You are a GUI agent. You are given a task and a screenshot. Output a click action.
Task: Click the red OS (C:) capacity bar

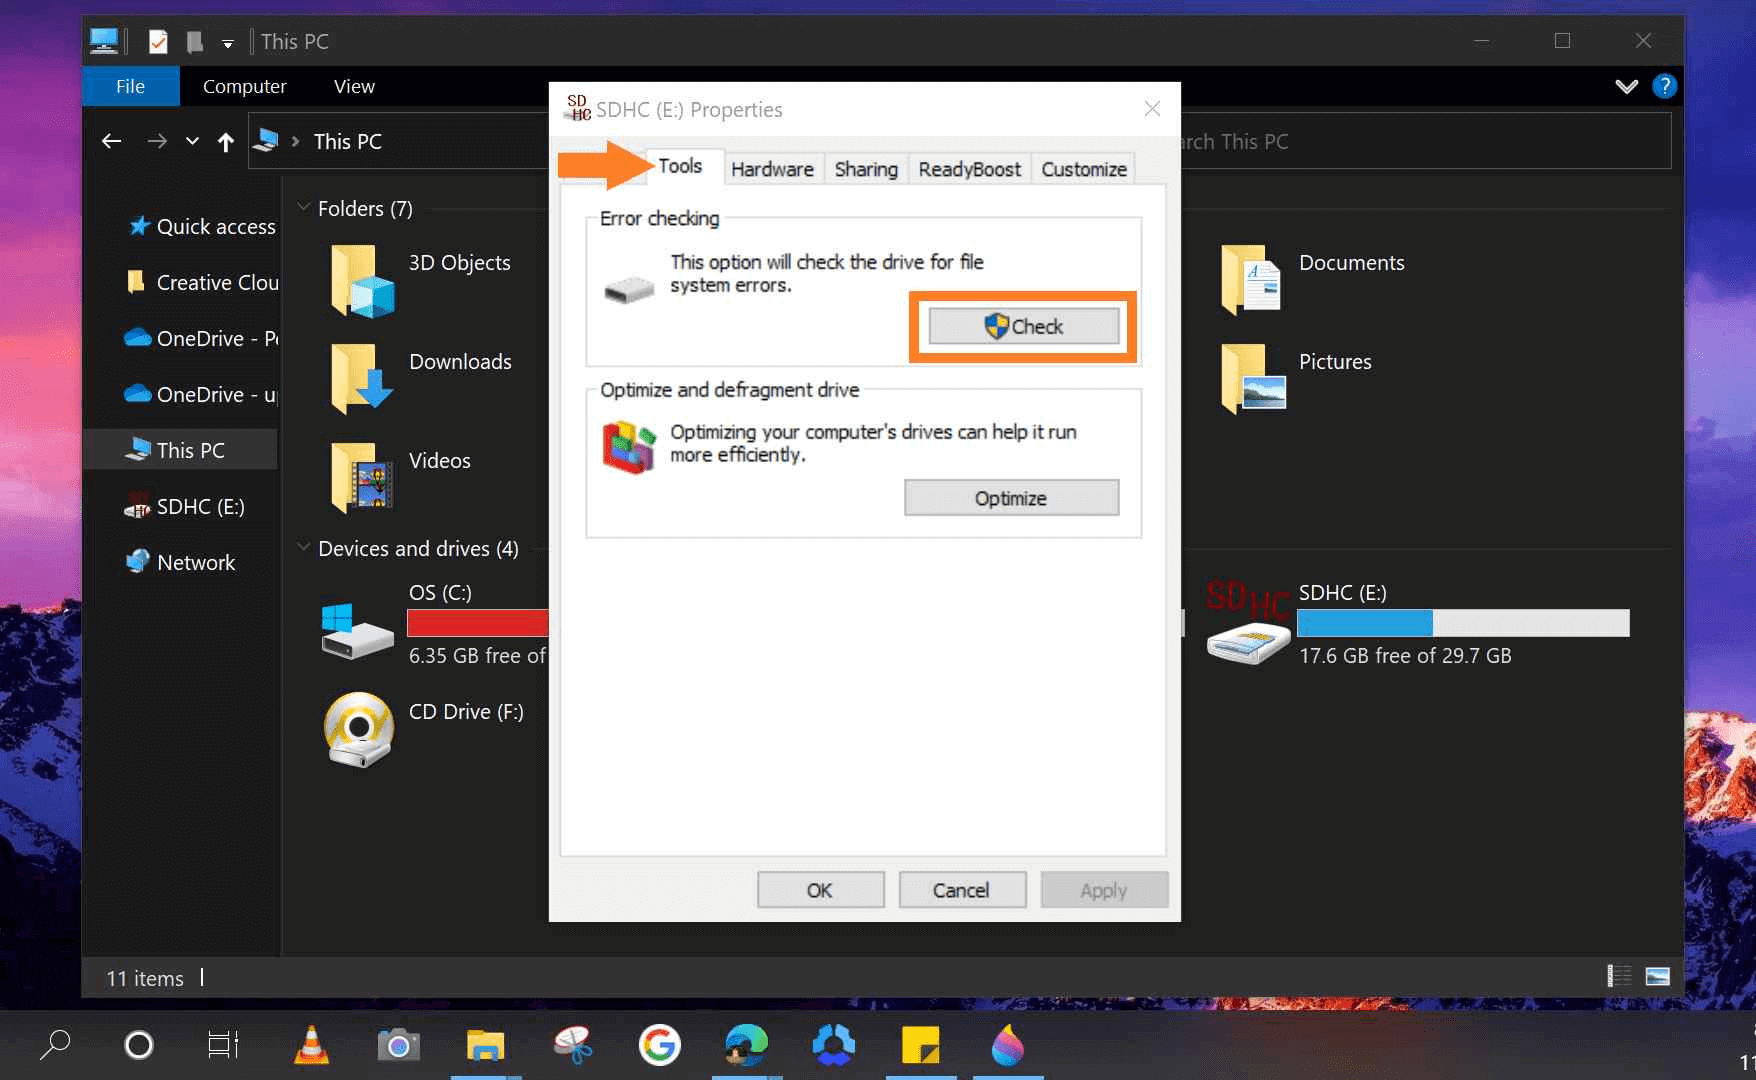[x=477, y=622]
